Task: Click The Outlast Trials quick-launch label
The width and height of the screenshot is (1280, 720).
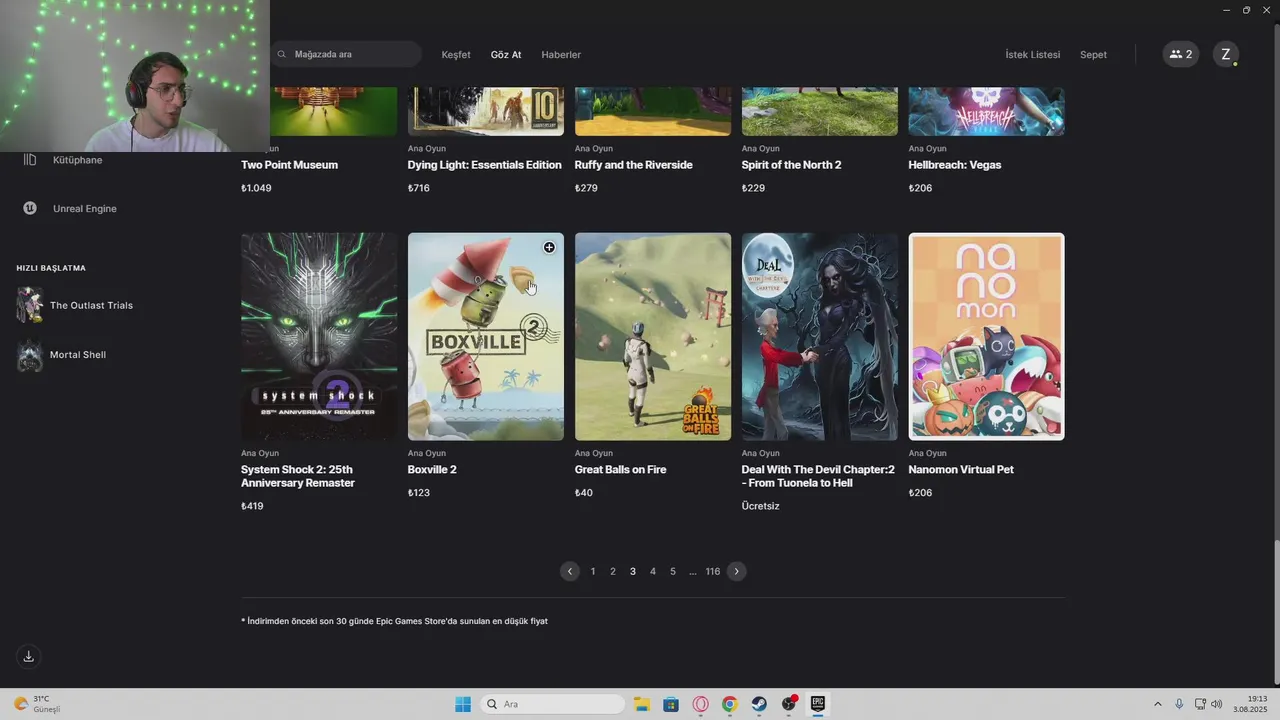Action: [x=91, y=305]
